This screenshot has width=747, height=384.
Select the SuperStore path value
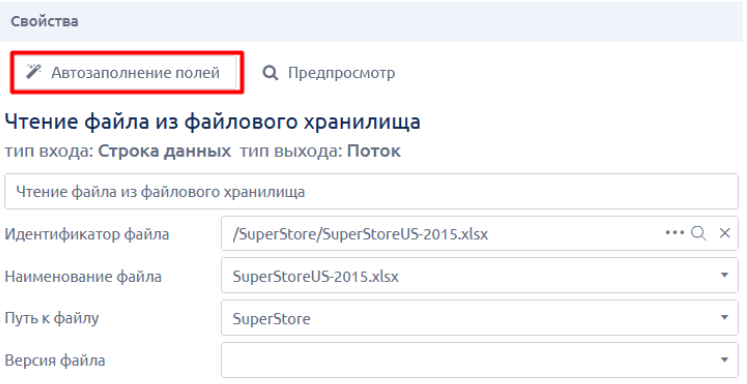pyautogui.click(x=271, y=319)
